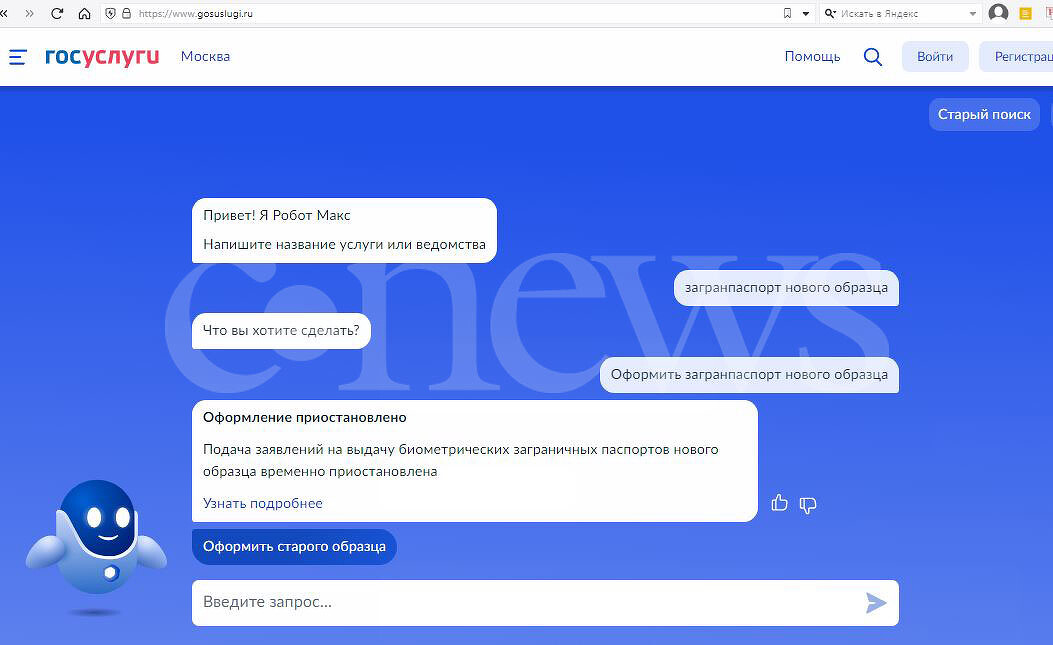This screenshot has height=645, width=1053.
Task: Like the robot's answer with thumbs up
Action: (x=780, y=503)
